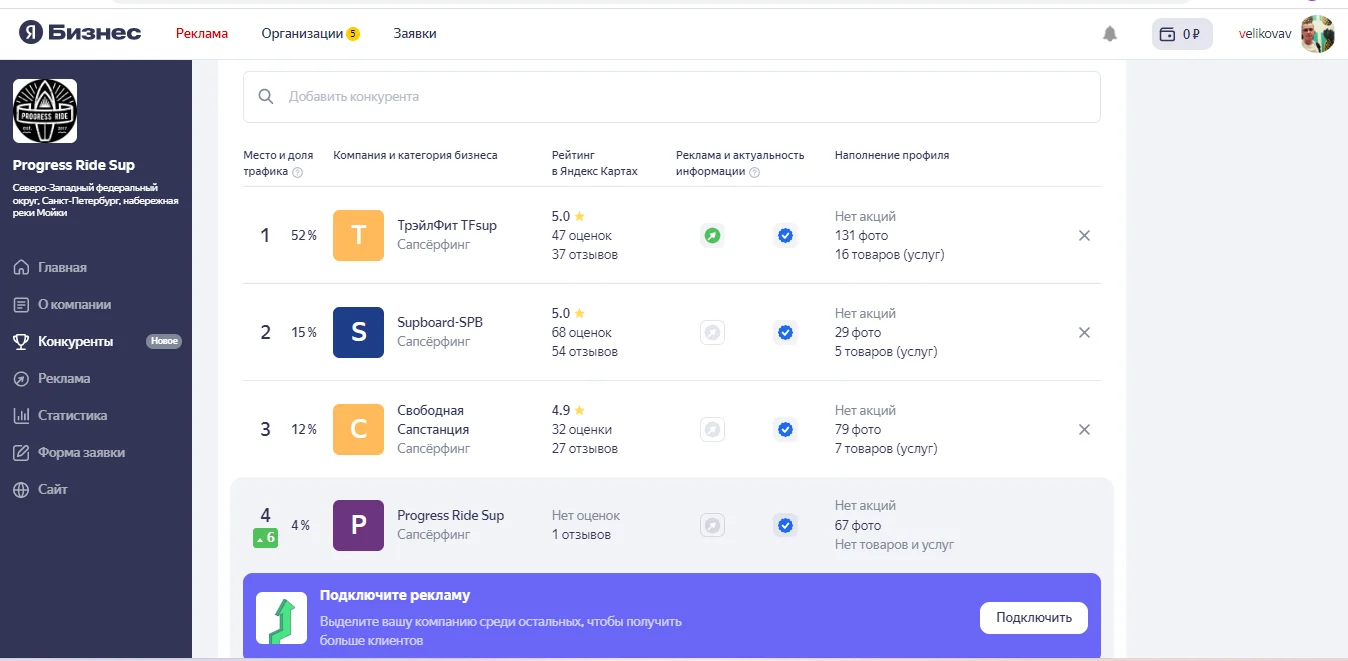Open Форма заявки in sidebar
The height and width of the screenshot is (661, 1348).
pos(81,452)
